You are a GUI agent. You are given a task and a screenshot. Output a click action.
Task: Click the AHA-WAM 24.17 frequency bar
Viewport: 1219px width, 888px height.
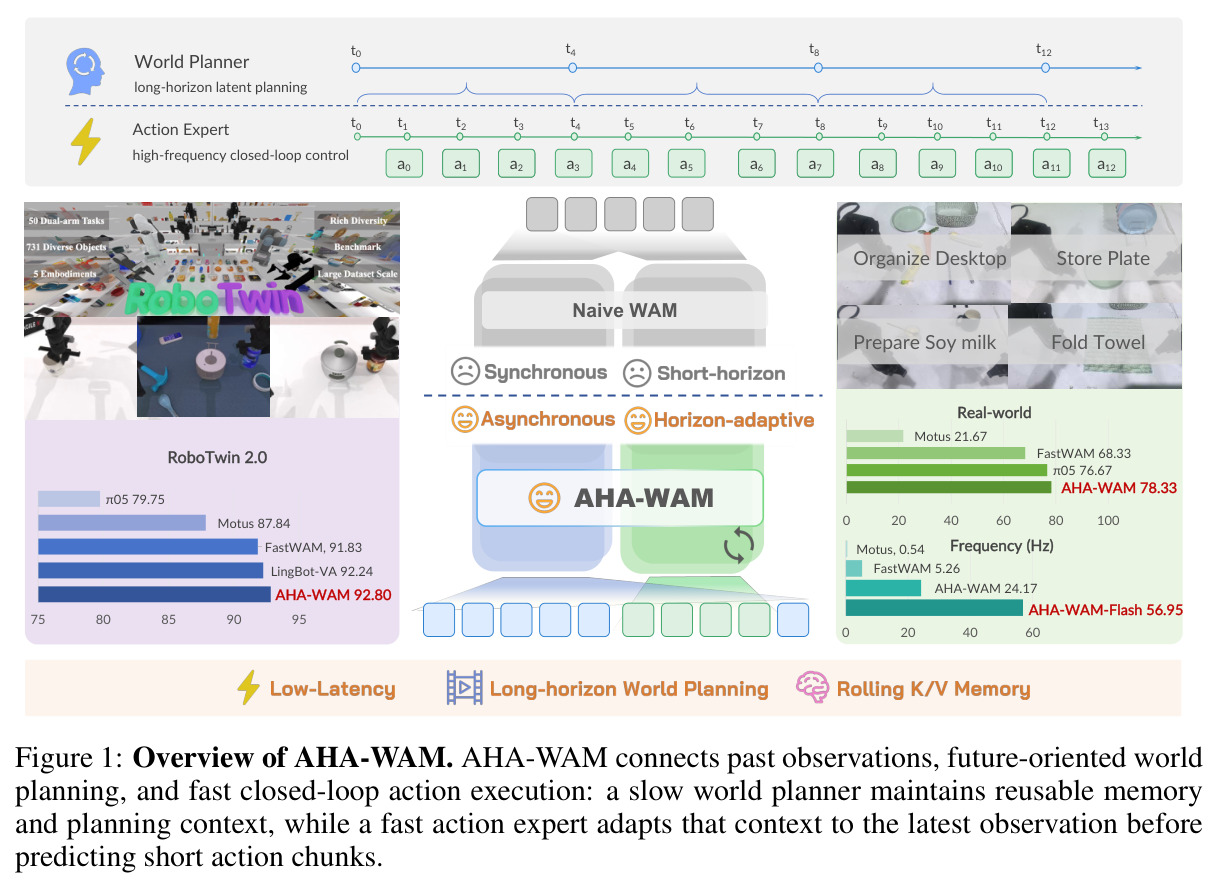[x=883, y=588]
